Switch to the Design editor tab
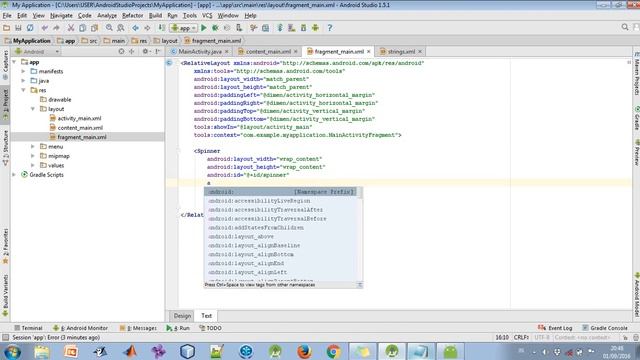 pyautogui.click(x=182, y=316)
